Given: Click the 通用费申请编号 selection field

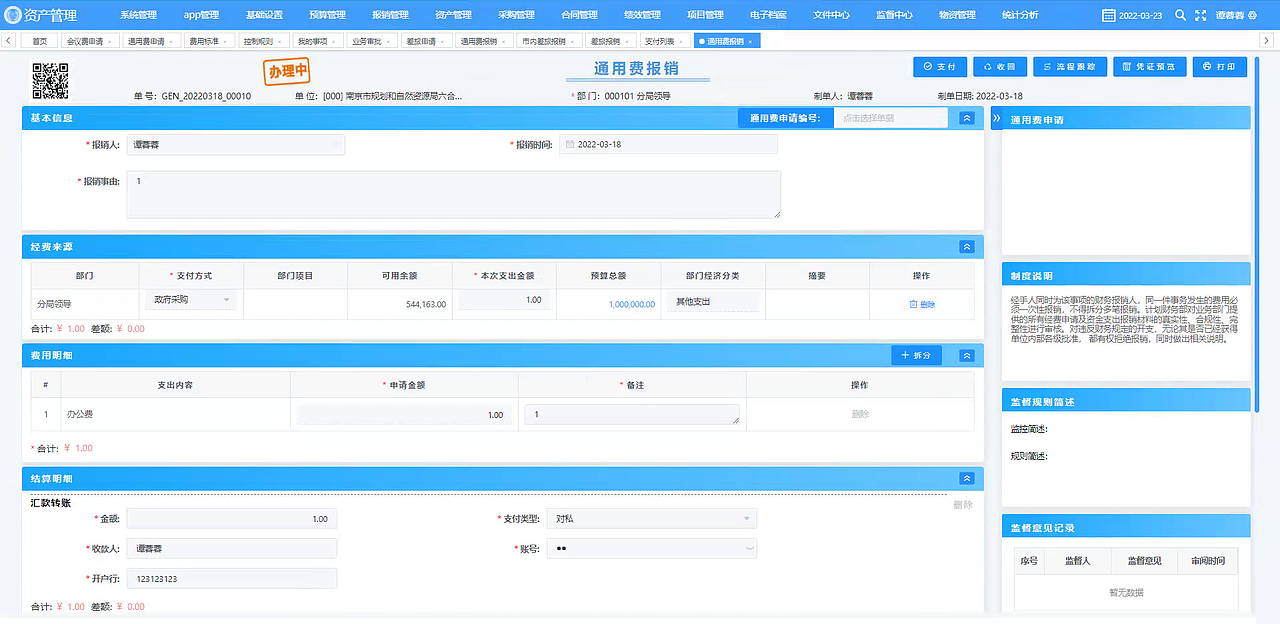Looking at the screenshot, I should [889, 117].
